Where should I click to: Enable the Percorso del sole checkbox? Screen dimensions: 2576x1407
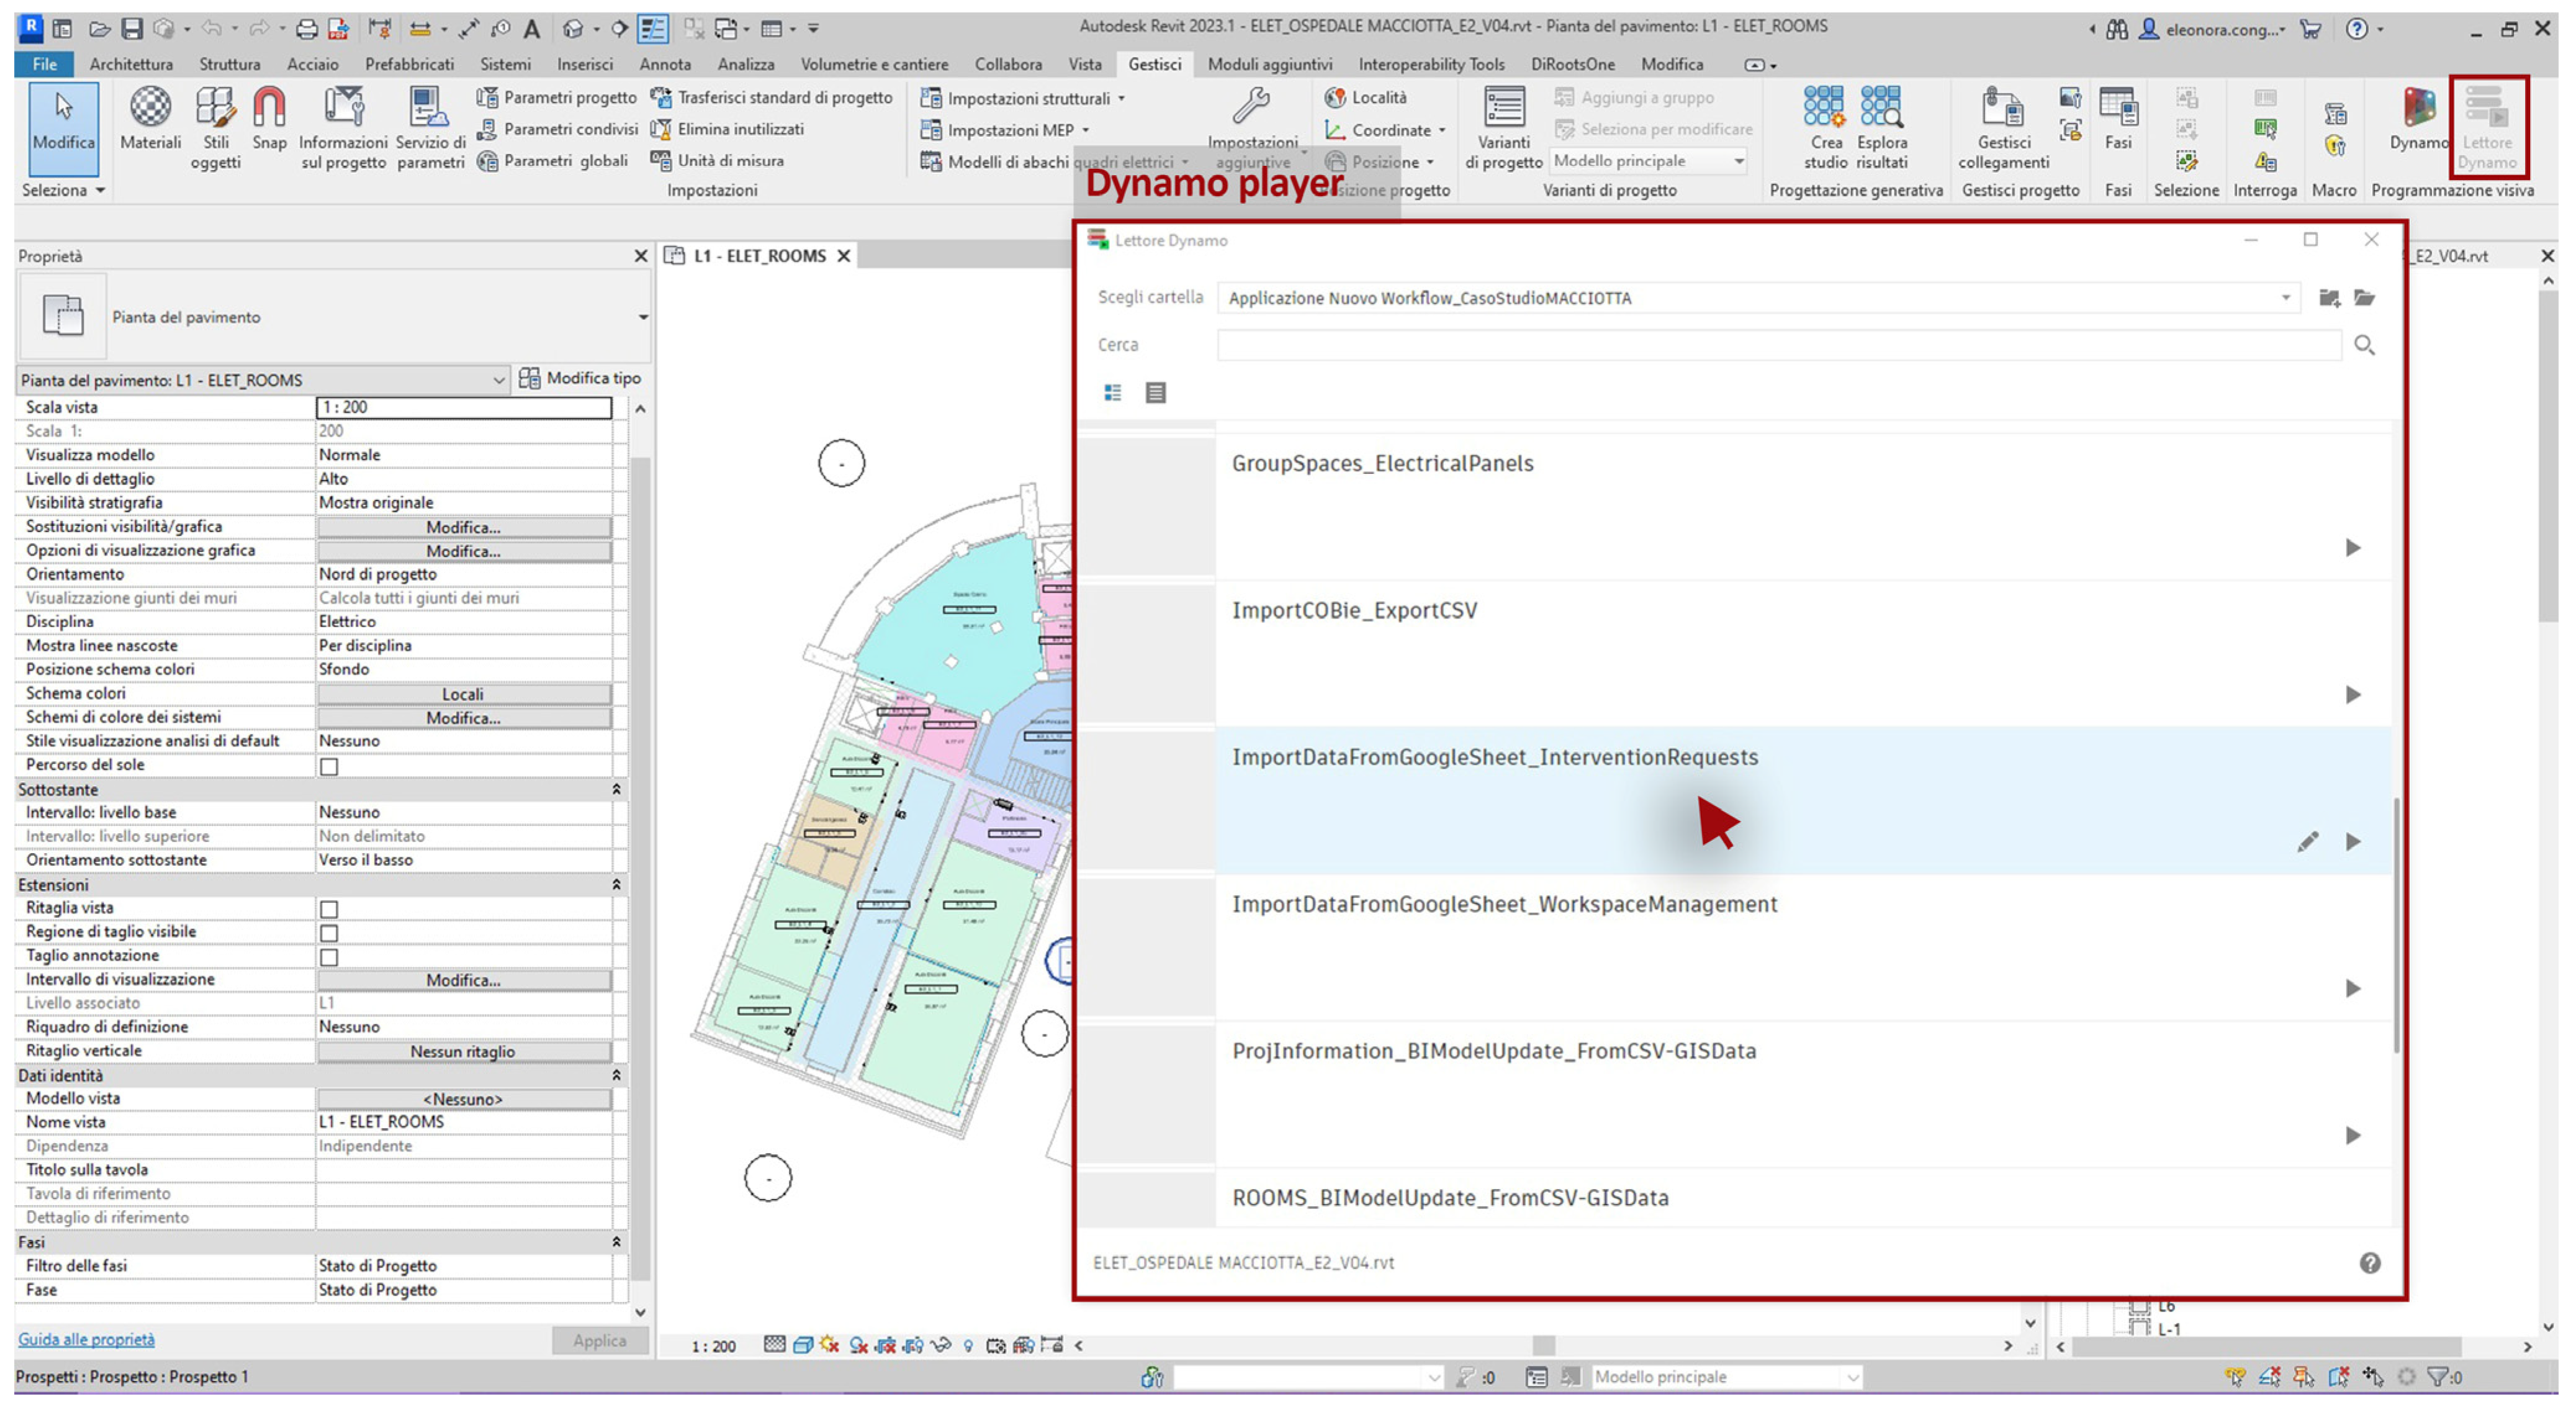(x=329, y=766)
